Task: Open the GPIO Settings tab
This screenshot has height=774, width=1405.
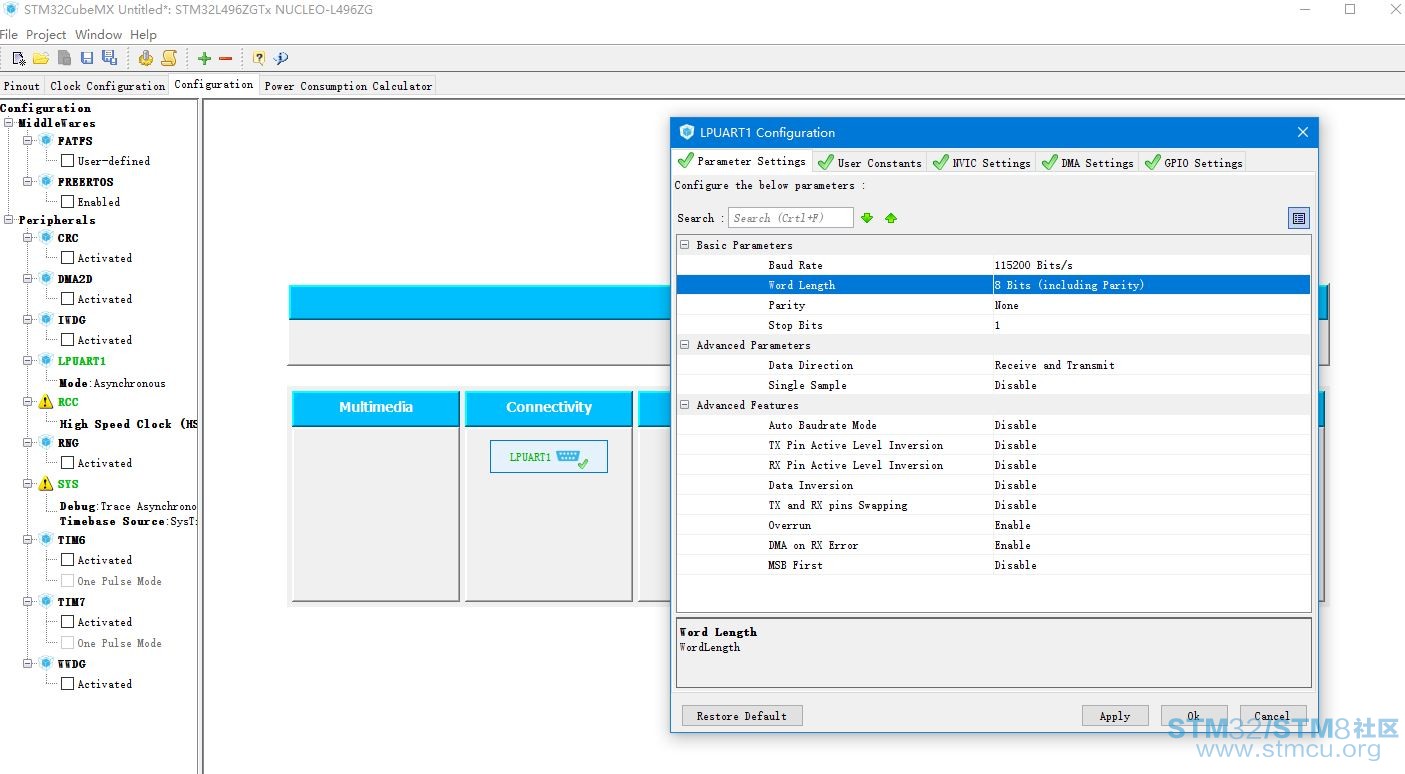Action: coord(1193,162)
